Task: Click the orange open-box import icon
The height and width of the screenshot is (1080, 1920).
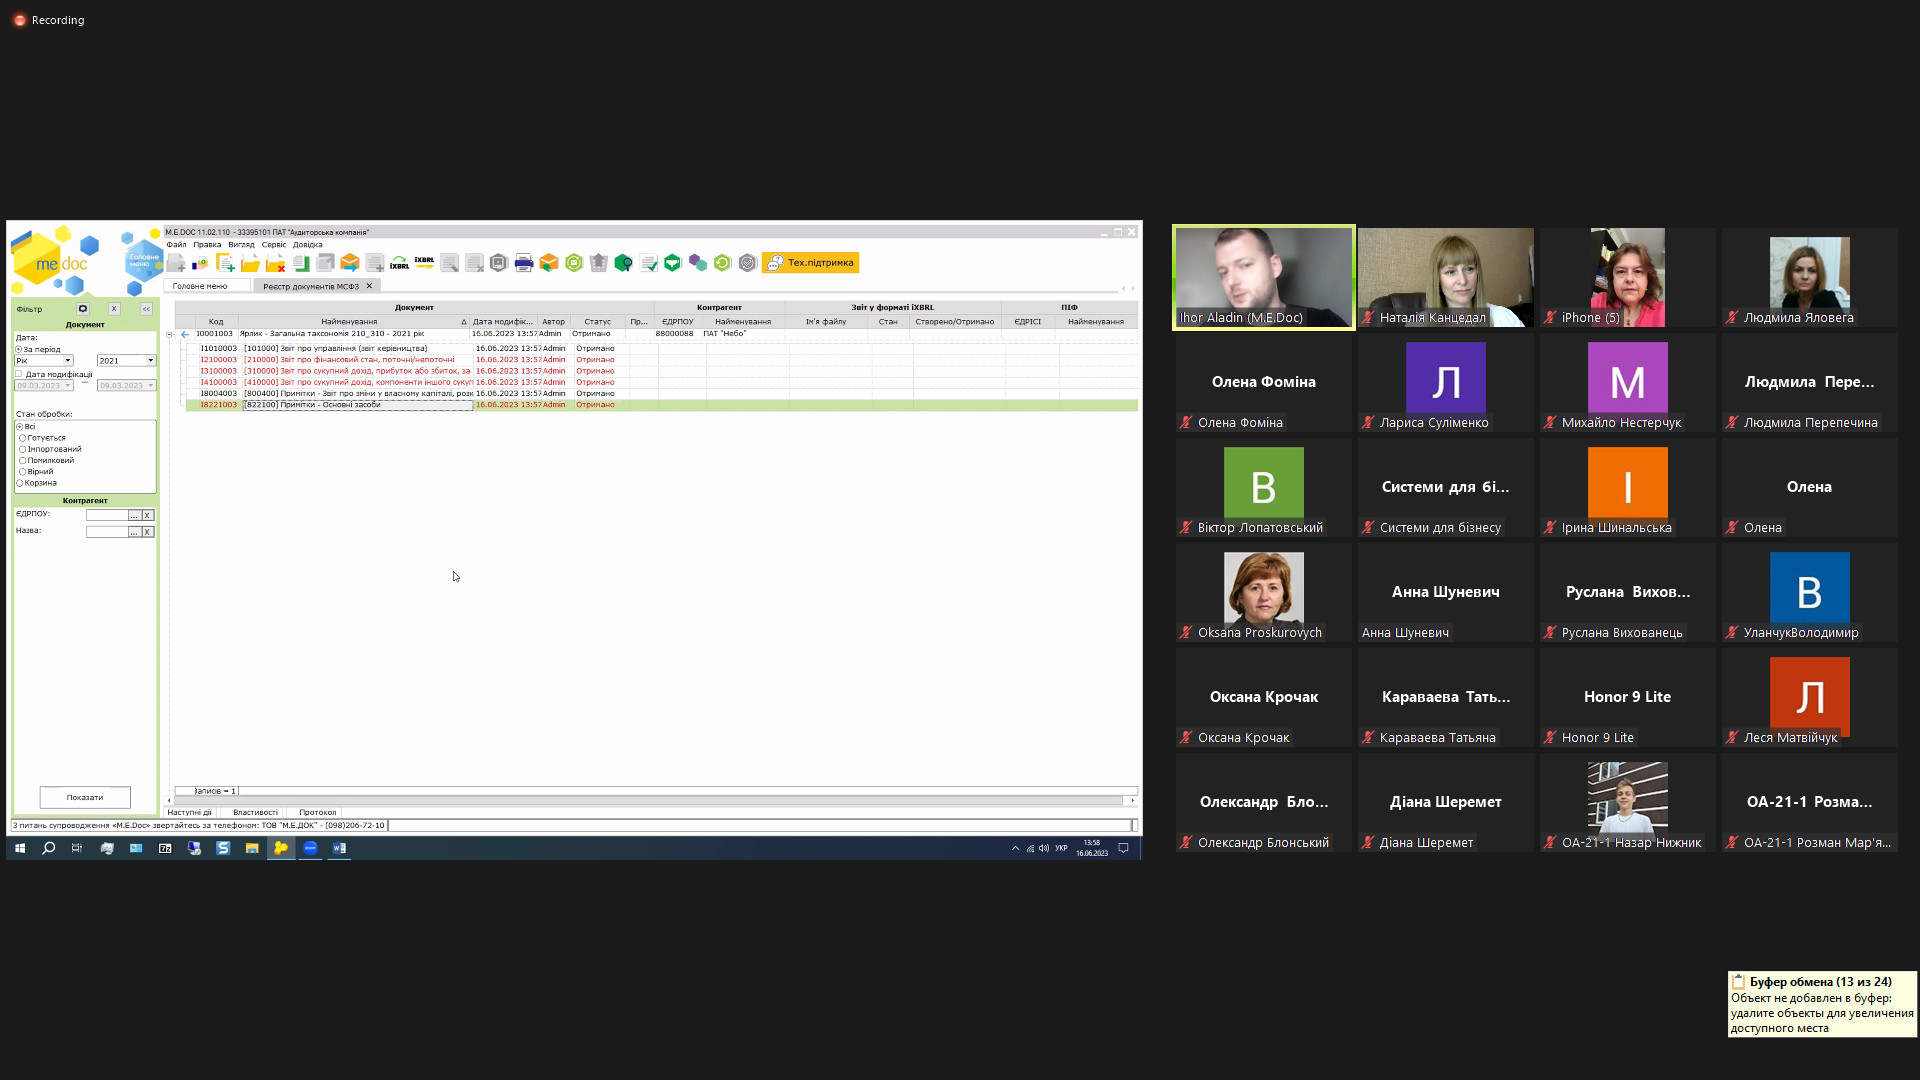Action: [549, 263]
